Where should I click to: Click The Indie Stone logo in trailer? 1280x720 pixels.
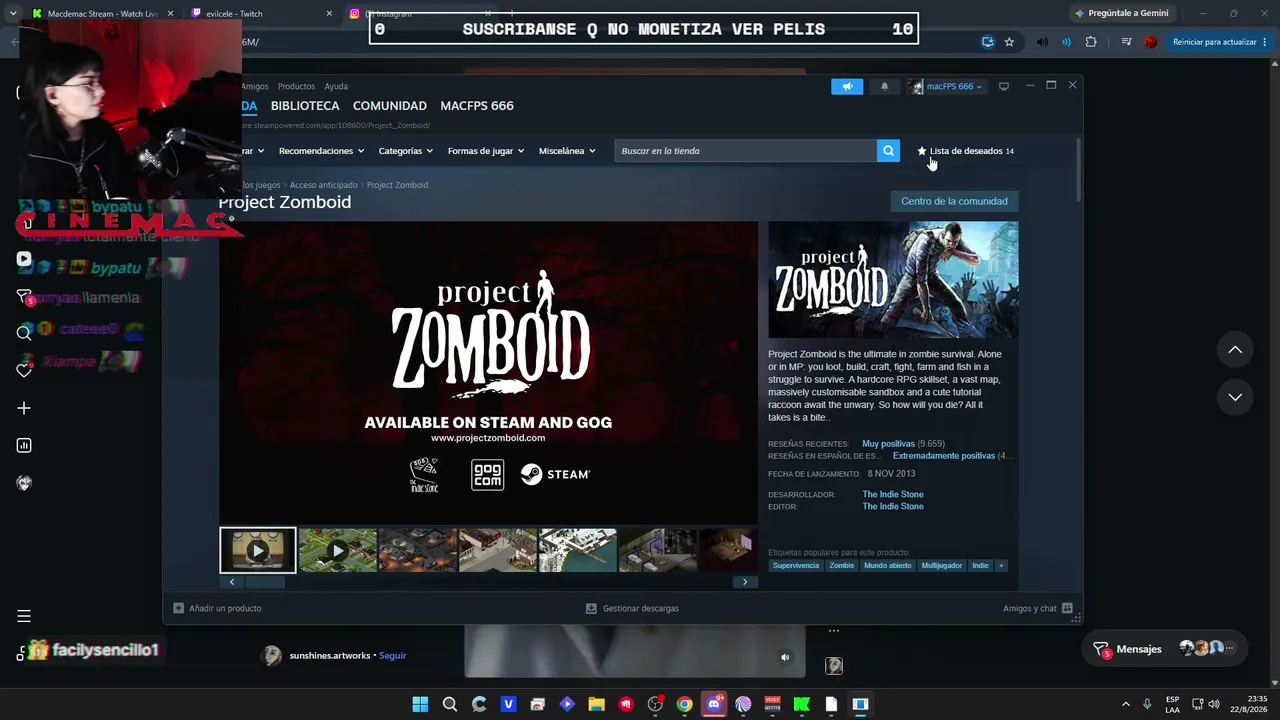pyautogui.click(x=424, y=474)
